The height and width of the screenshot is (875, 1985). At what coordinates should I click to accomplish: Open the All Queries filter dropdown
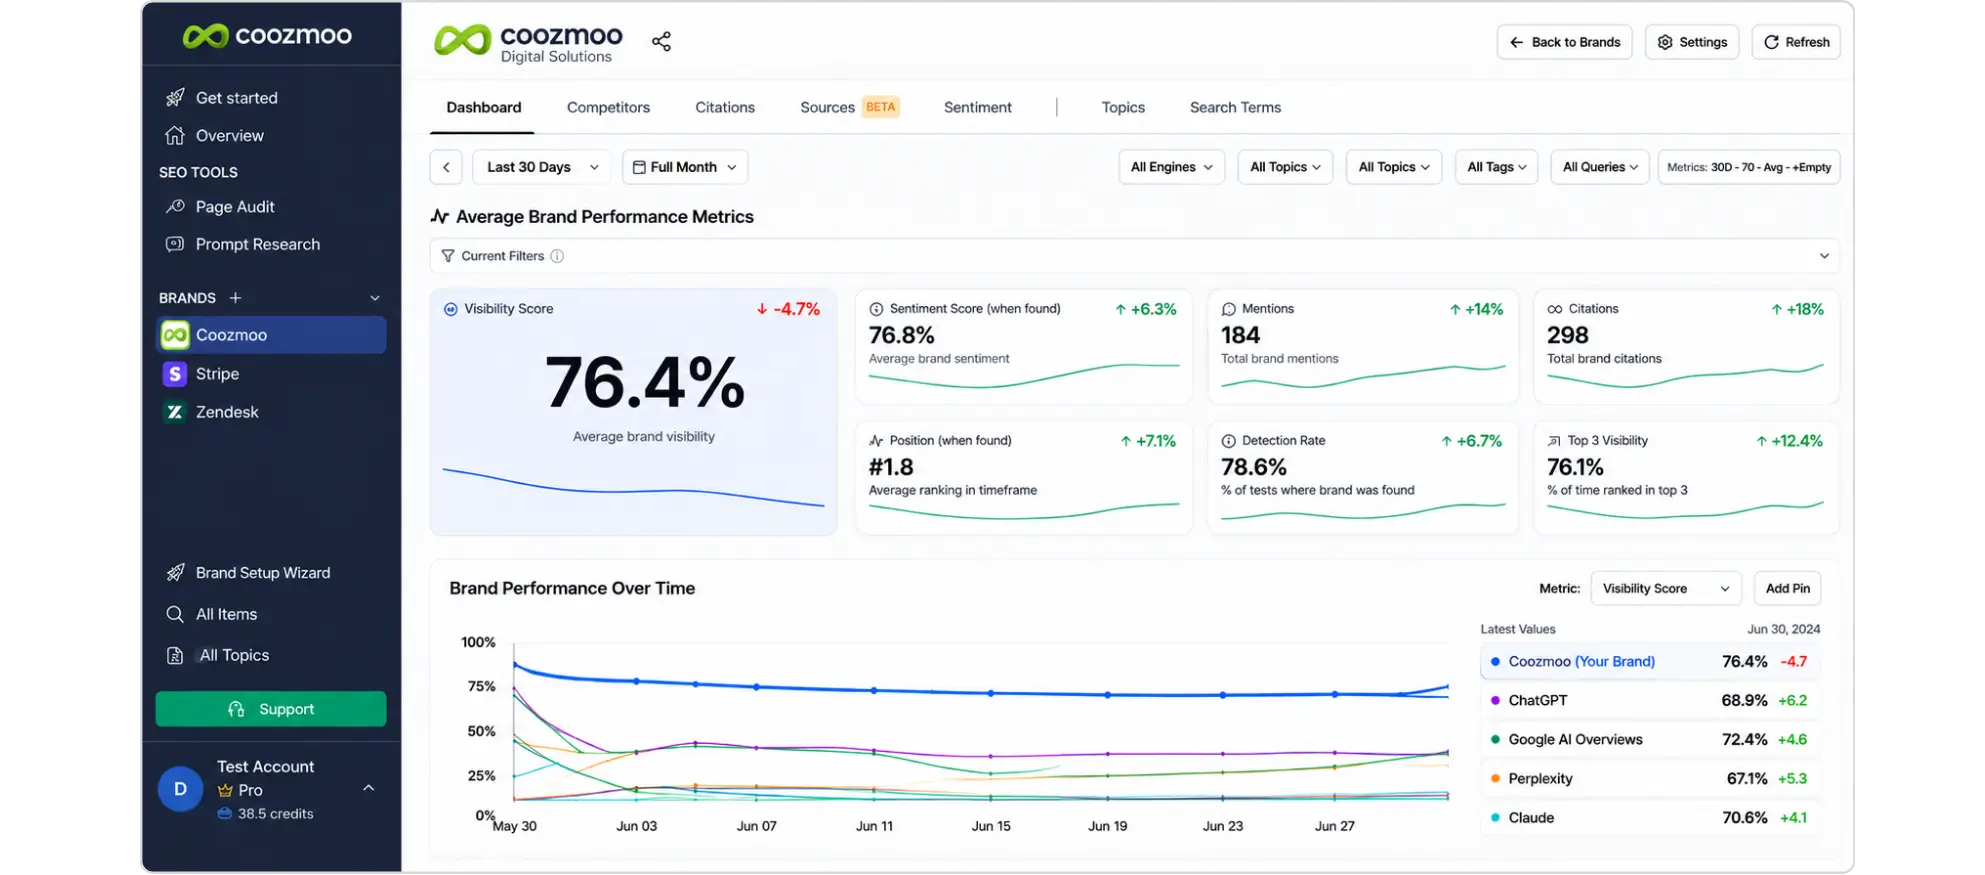point(1600,167)
